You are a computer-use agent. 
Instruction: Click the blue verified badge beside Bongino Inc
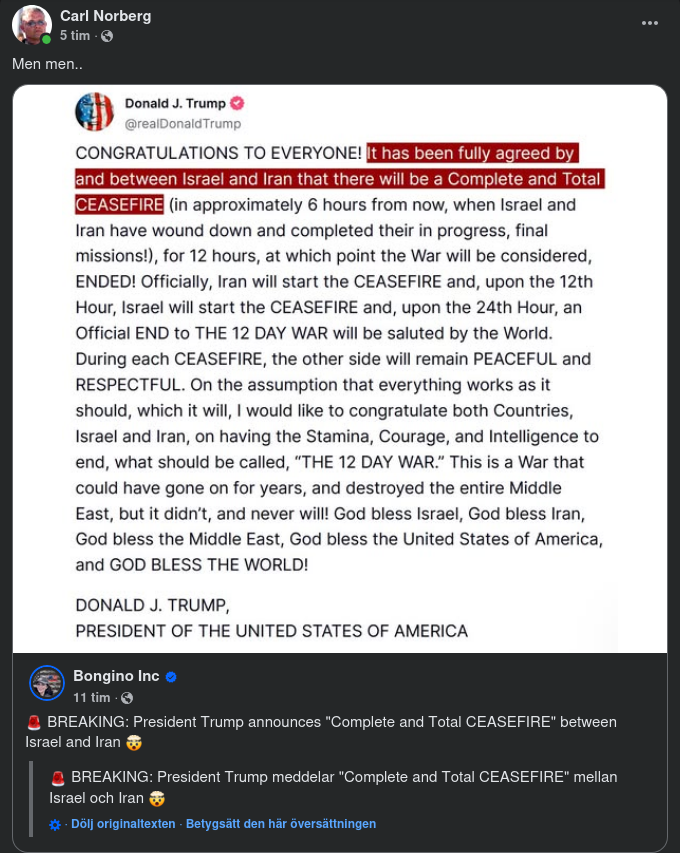171,677
